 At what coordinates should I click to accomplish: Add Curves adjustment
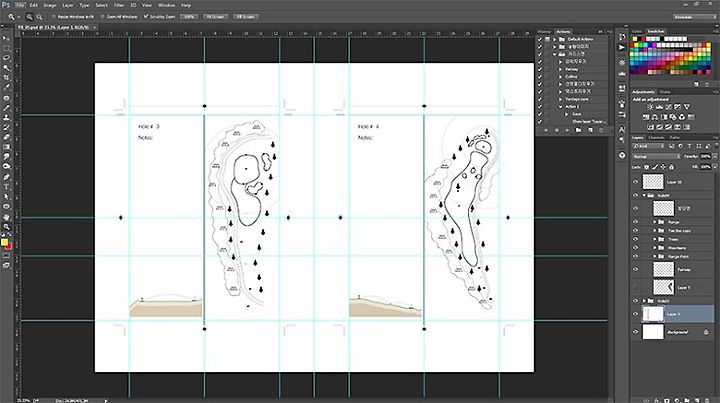[668, 107]
